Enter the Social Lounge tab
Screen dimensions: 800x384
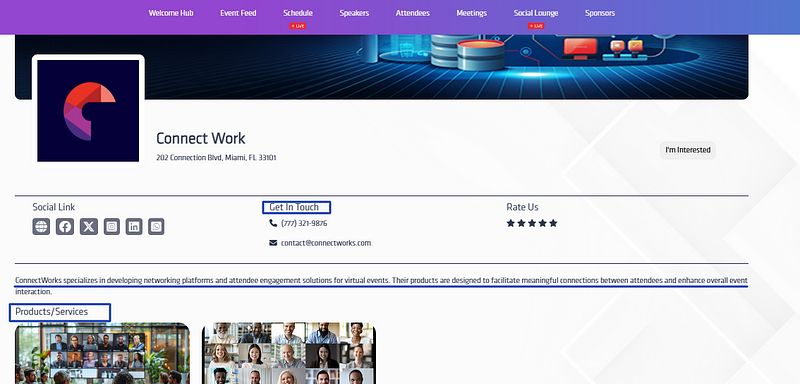(536, 13)
